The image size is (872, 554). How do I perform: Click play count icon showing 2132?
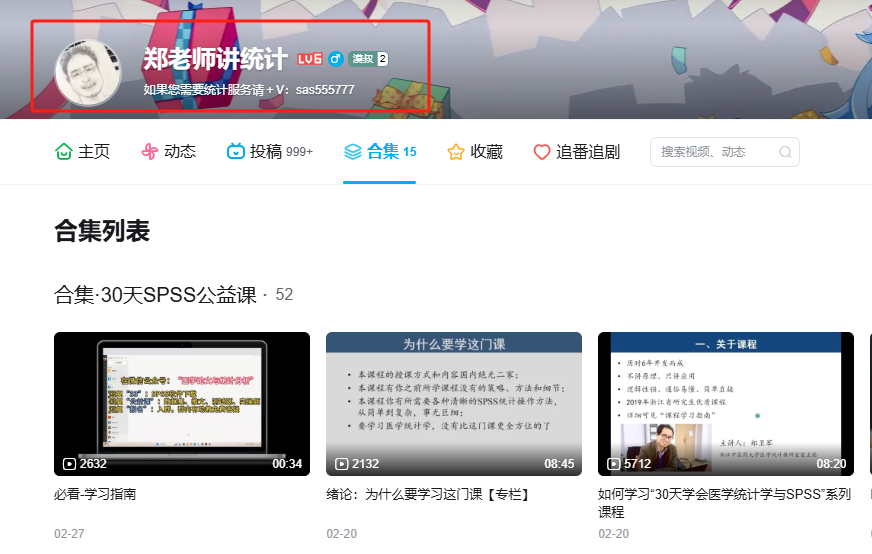coord(341,464)
